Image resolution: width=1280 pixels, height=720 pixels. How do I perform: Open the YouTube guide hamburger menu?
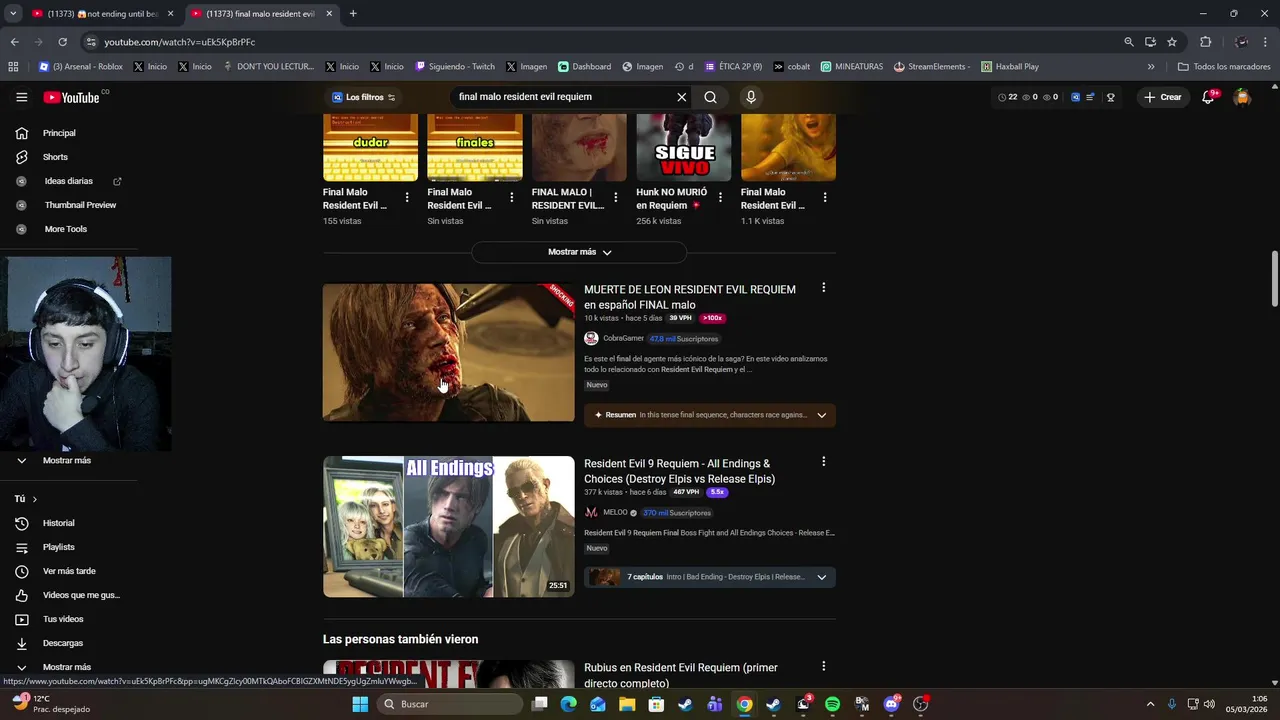coord(21,97)
